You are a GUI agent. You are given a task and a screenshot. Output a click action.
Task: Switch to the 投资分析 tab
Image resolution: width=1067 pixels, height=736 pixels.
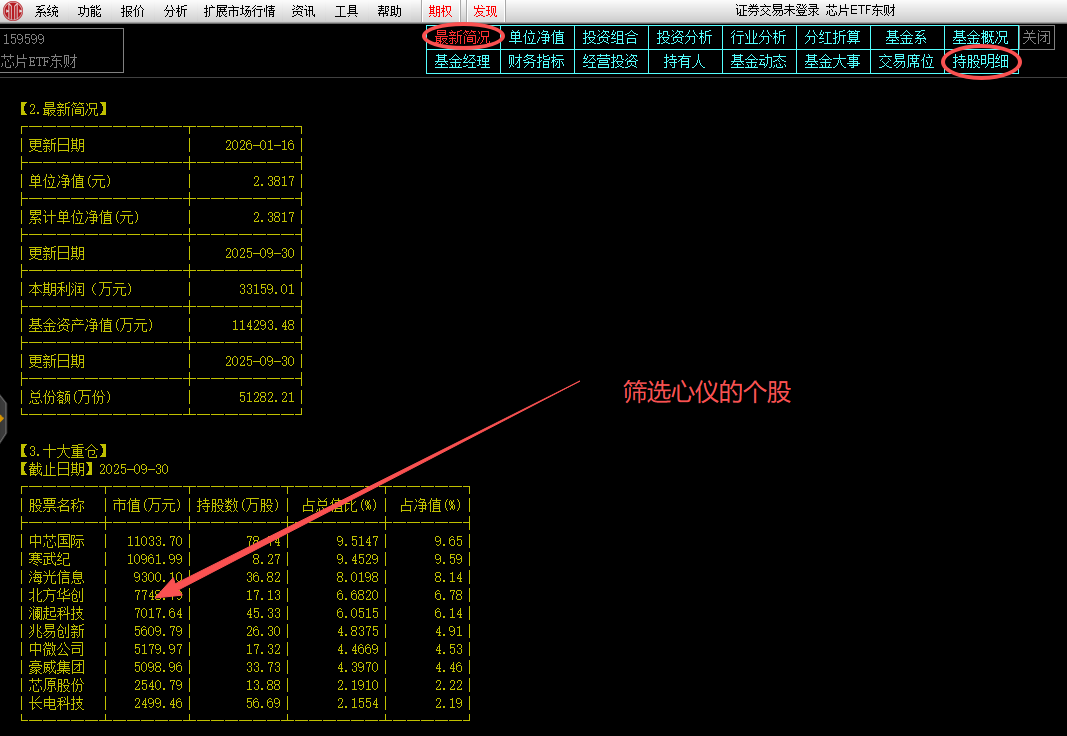tap(685, 37)
